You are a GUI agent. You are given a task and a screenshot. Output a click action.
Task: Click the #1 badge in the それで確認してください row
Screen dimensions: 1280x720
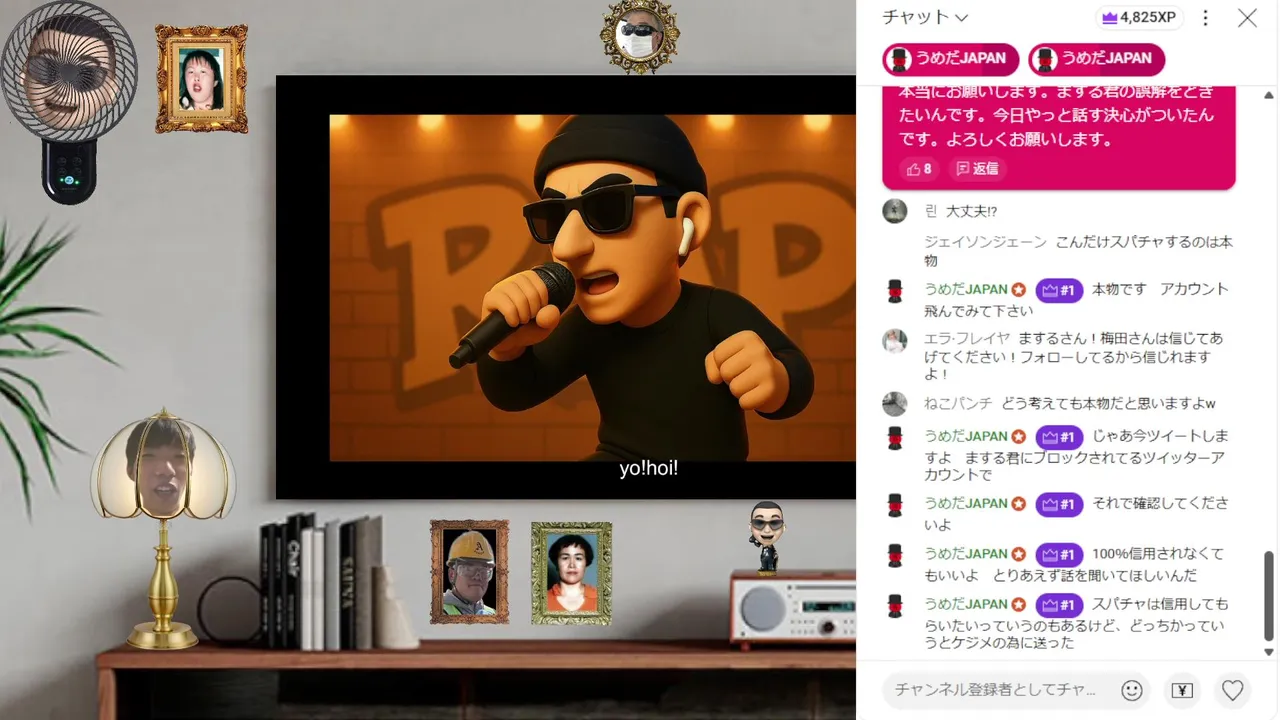(1059, 504)
